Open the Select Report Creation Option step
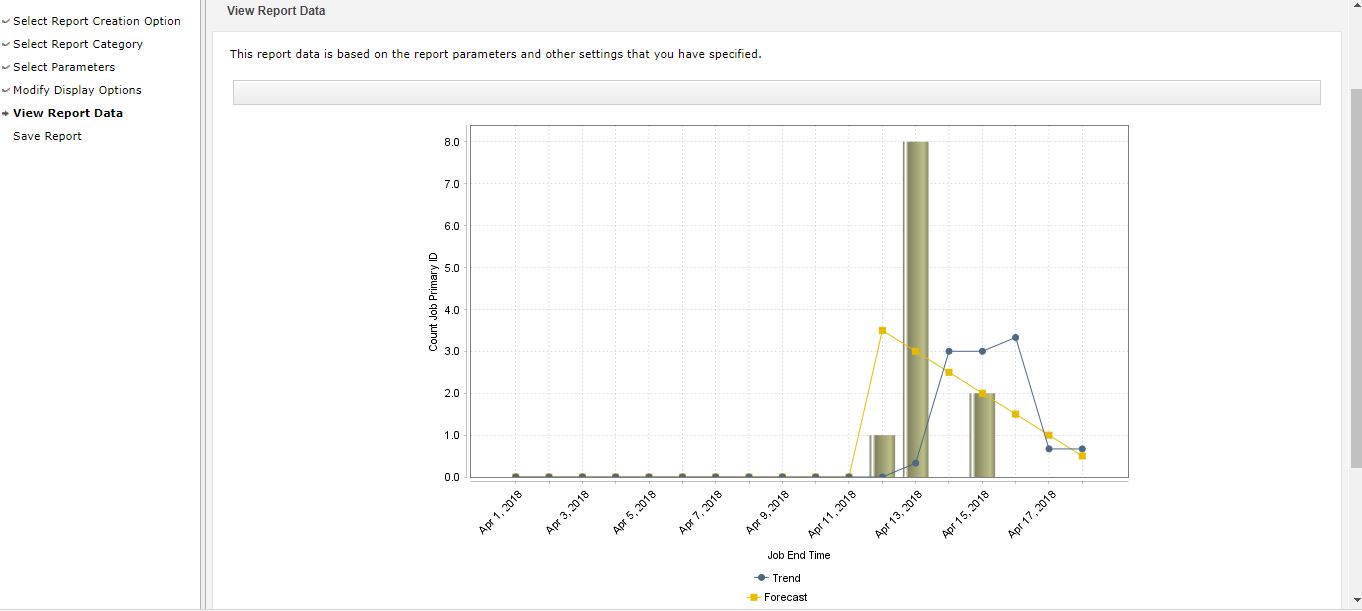 [97, 21]
